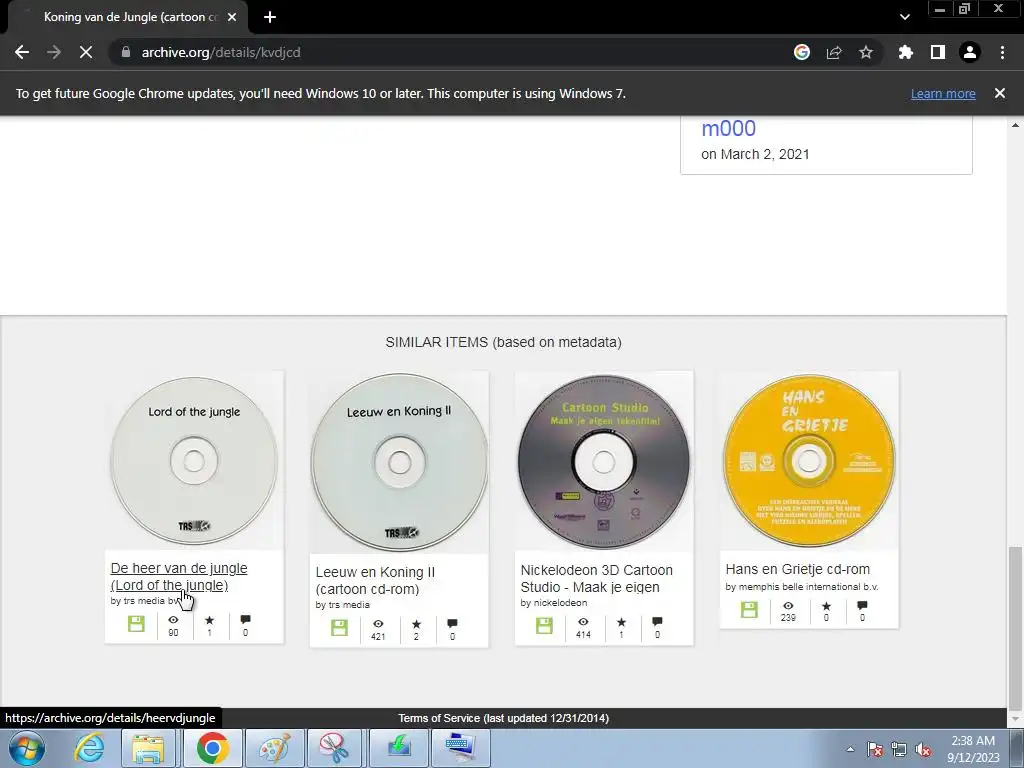
Task: Click 'by nickelodeon' creator text
Action: [x=554, y=603]
